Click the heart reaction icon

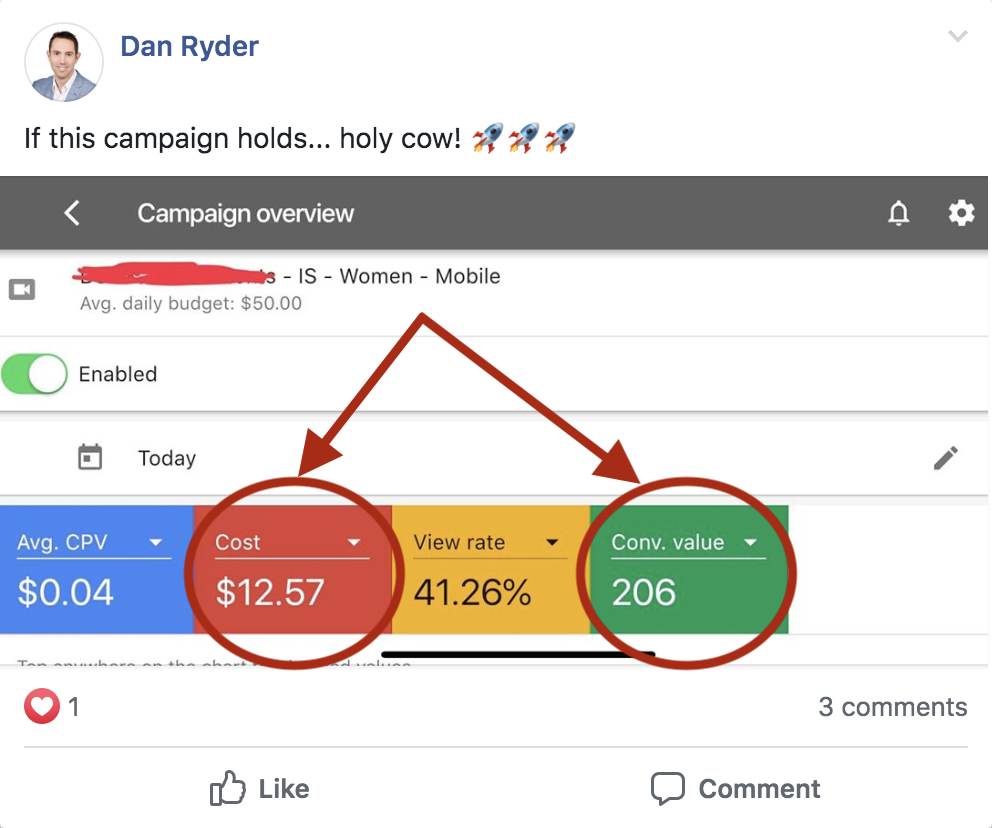coord(41,708)
